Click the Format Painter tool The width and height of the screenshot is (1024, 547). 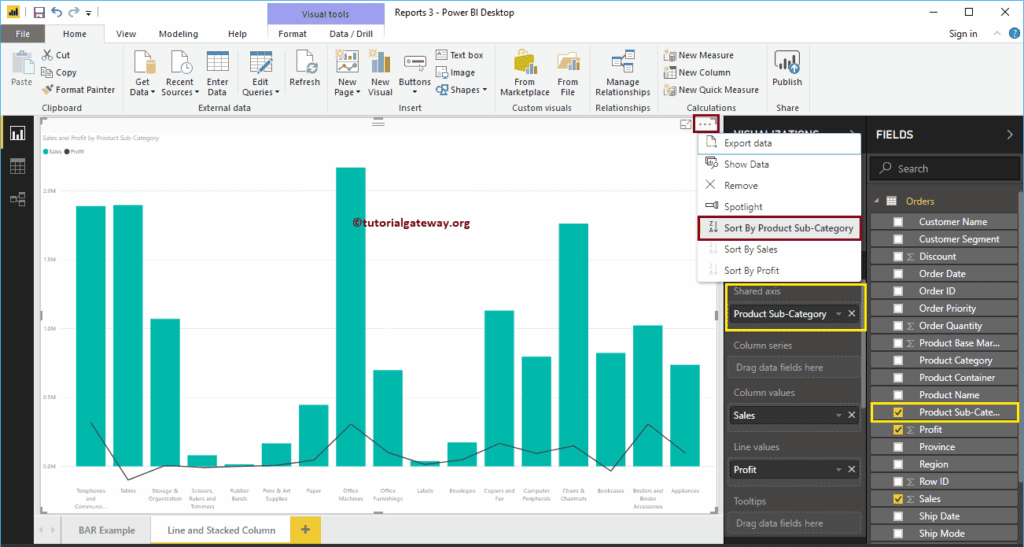click(x=78, y=89)
